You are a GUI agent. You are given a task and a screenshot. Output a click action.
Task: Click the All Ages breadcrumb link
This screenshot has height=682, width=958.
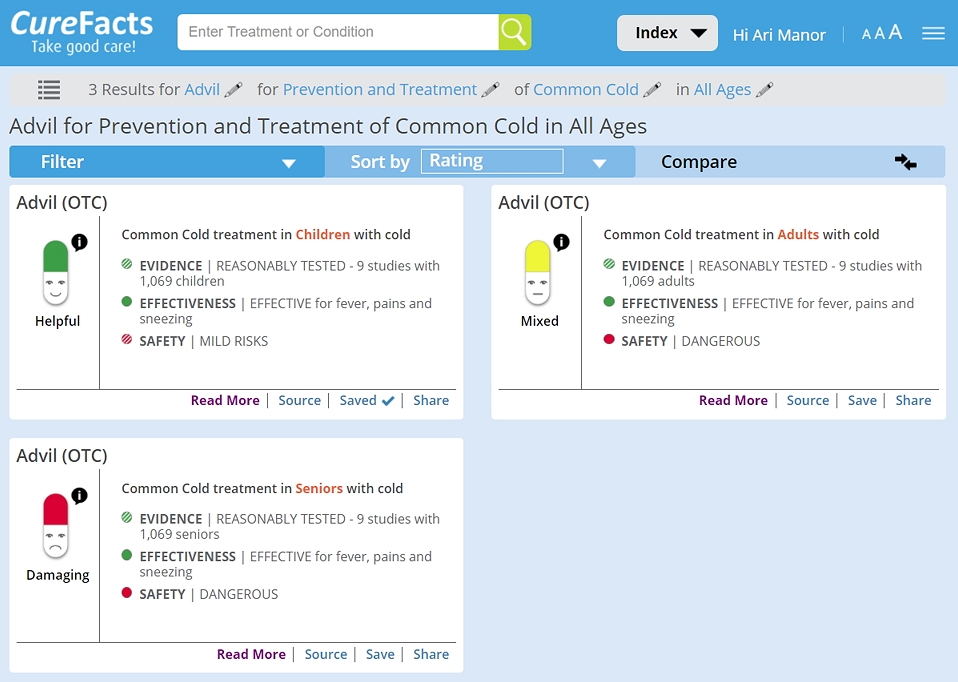(722, 90)
